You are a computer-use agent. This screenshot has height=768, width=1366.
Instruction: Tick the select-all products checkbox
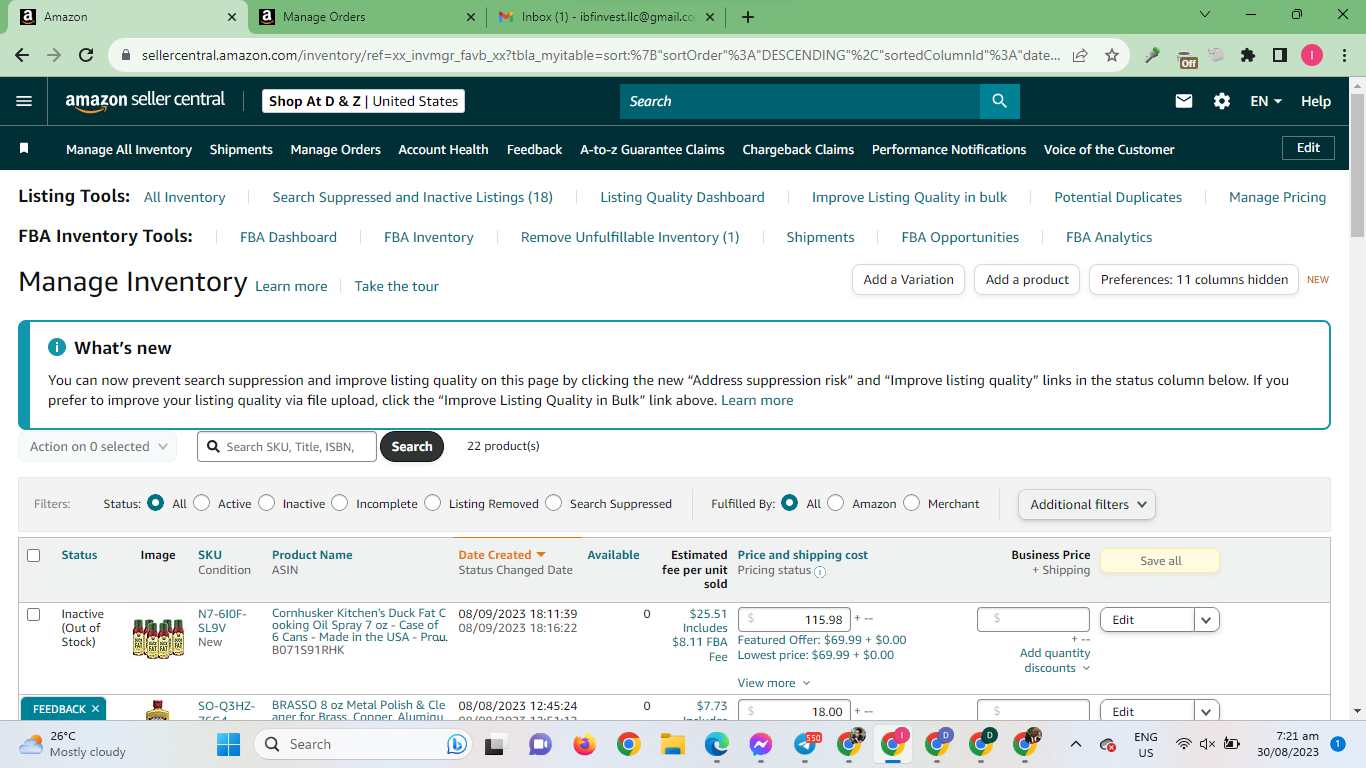(34, 555)
